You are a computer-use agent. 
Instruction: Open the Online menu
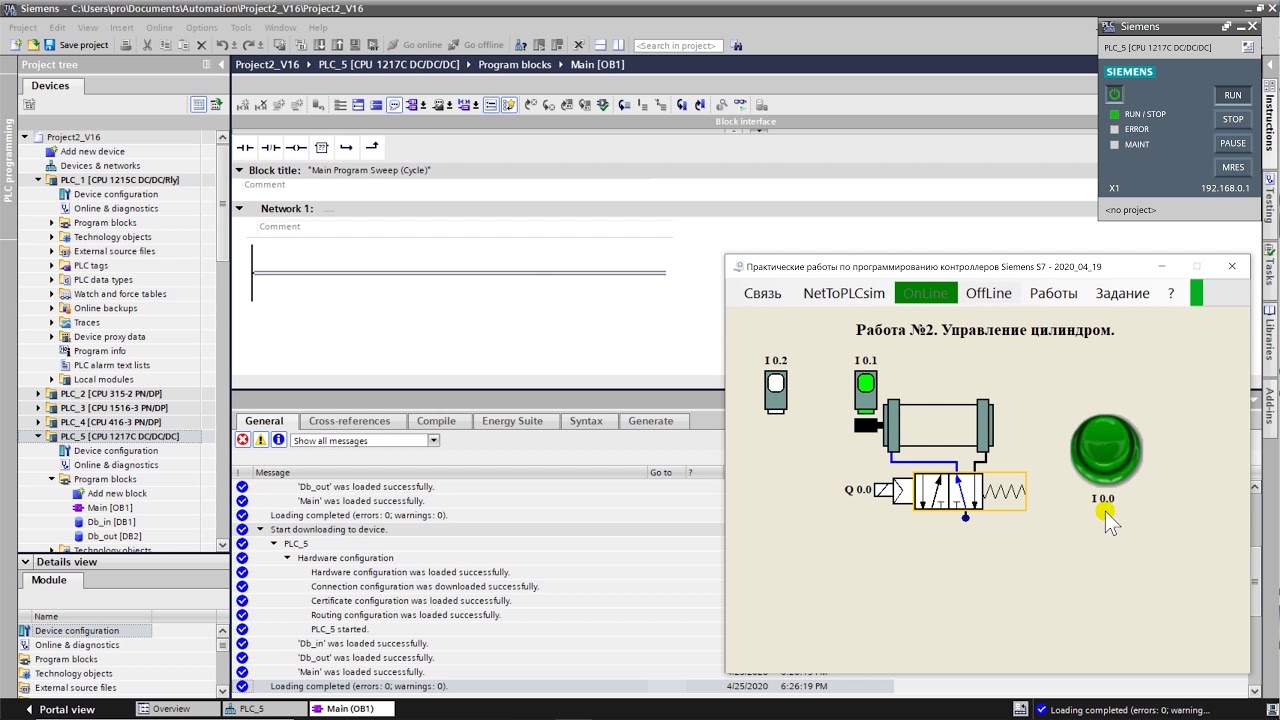click(x=159, y=28)
